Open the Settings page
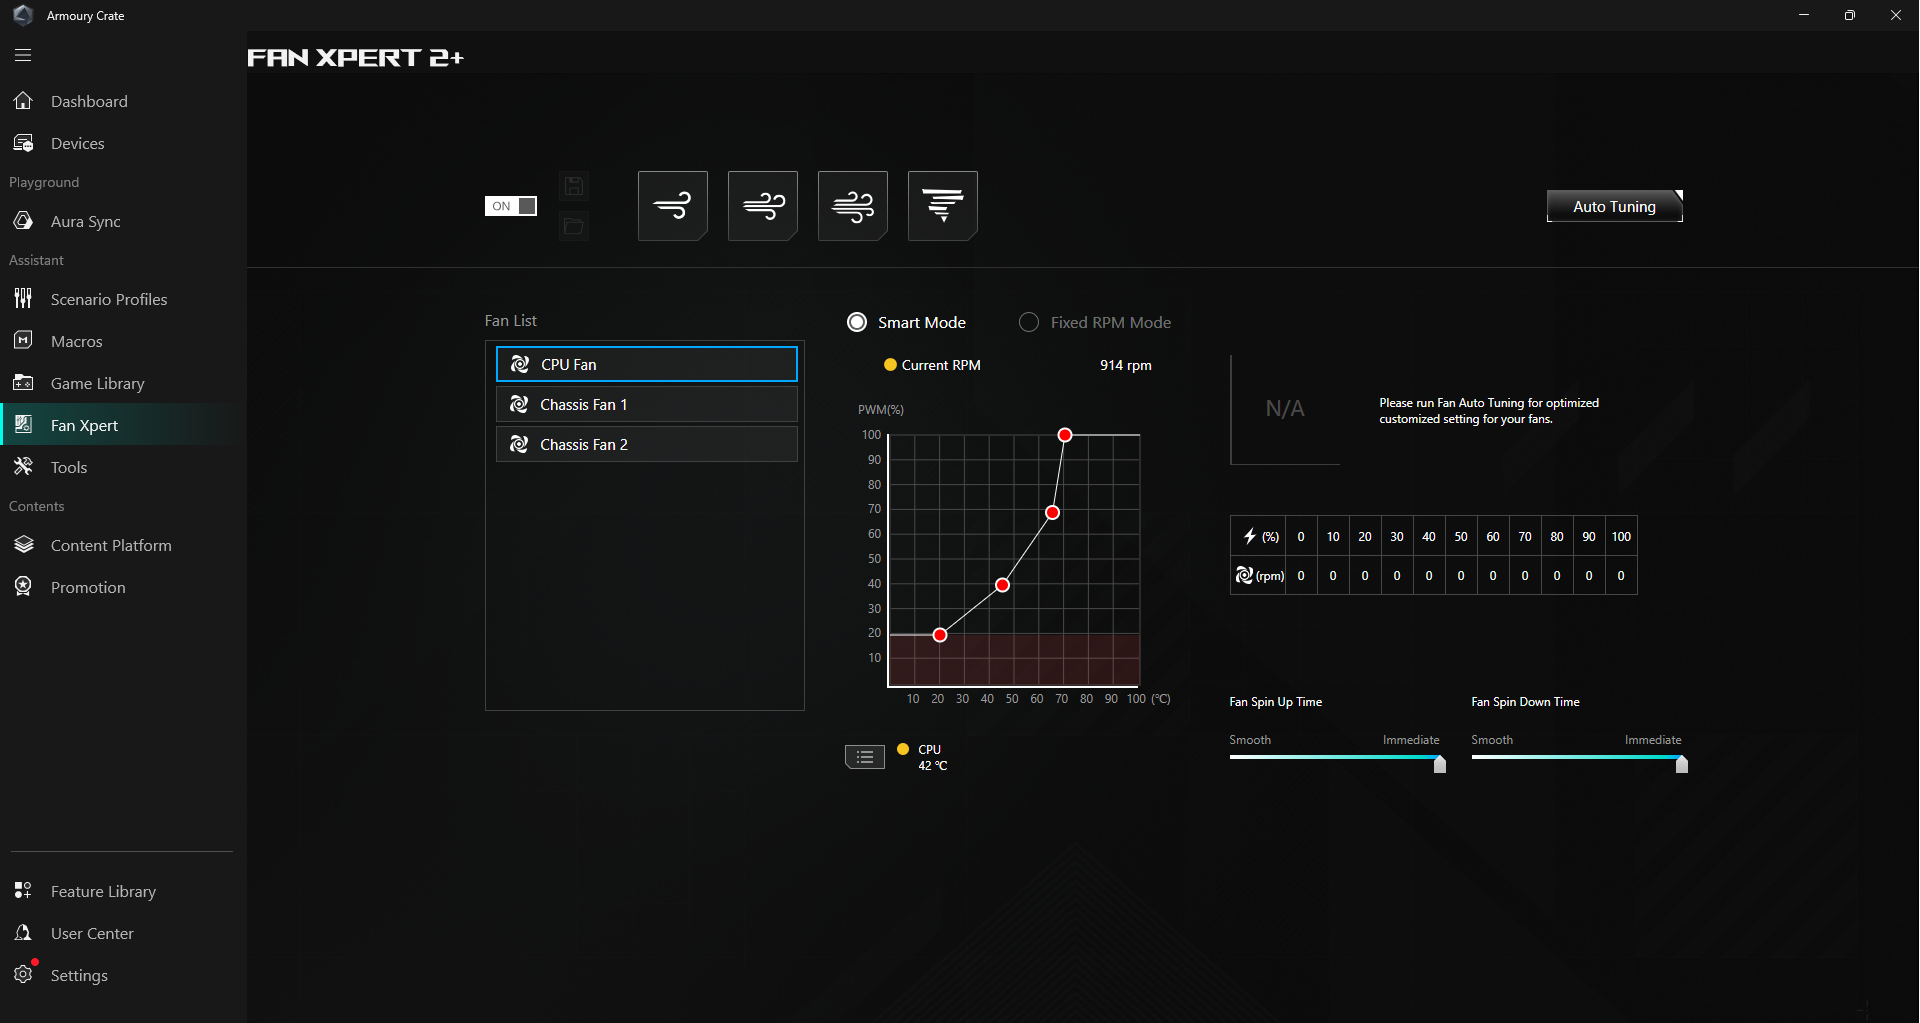Viewport: 1920px width, 1023px height. [79, 975]
